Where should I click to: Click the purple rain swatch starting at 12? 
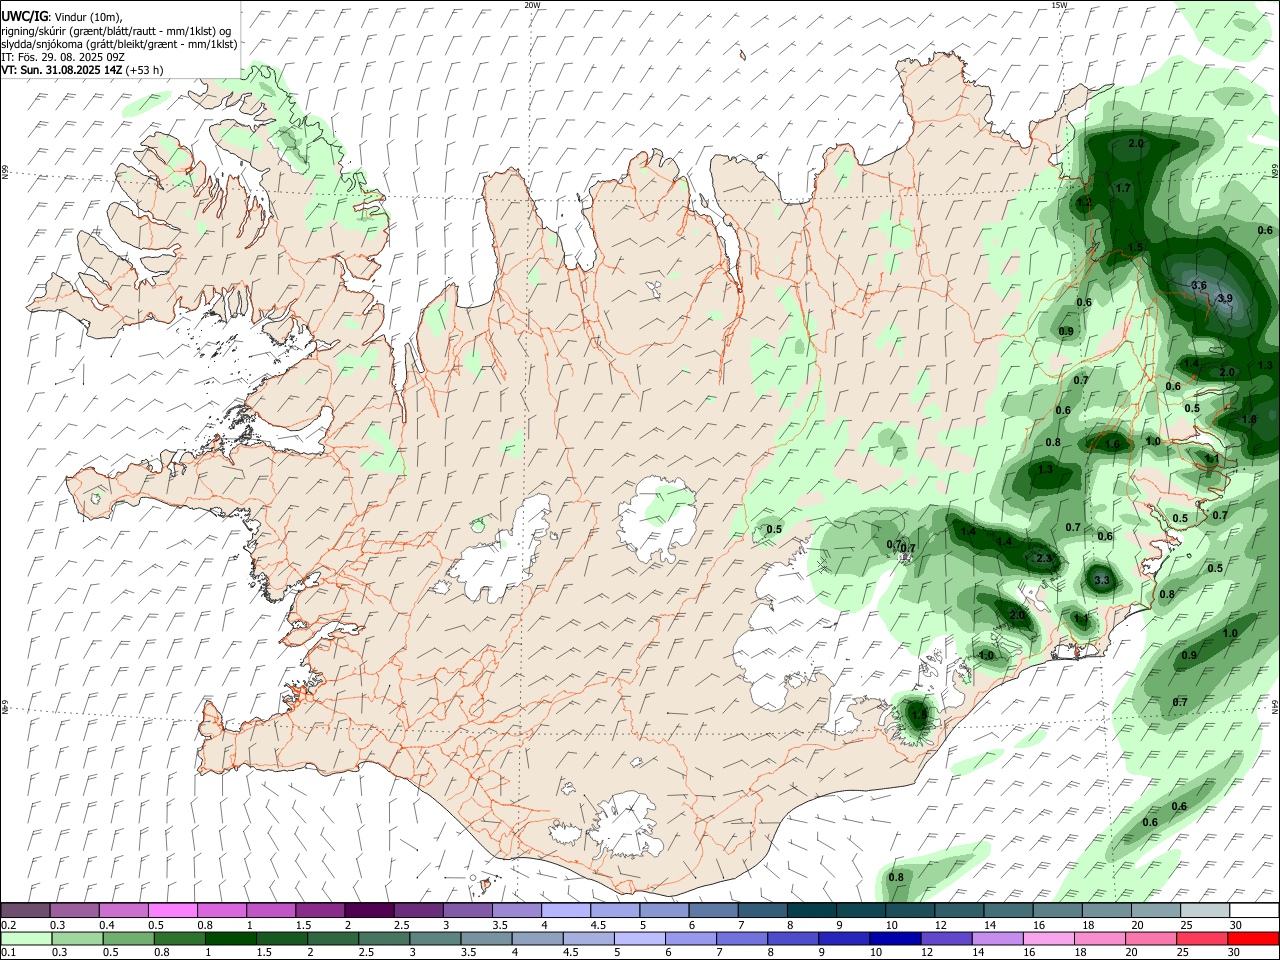(x=946, y=938)
